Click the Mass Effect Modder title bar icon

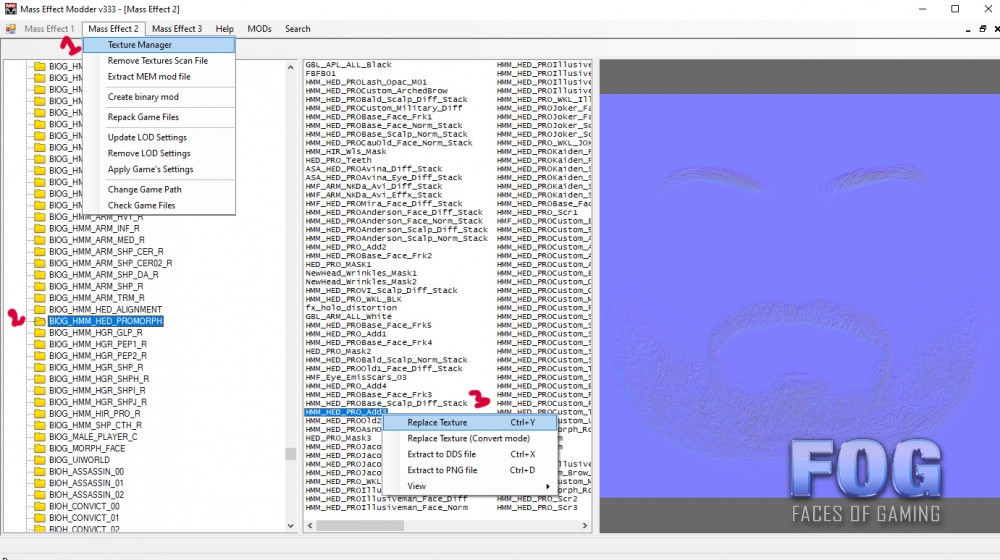[10, 8]
